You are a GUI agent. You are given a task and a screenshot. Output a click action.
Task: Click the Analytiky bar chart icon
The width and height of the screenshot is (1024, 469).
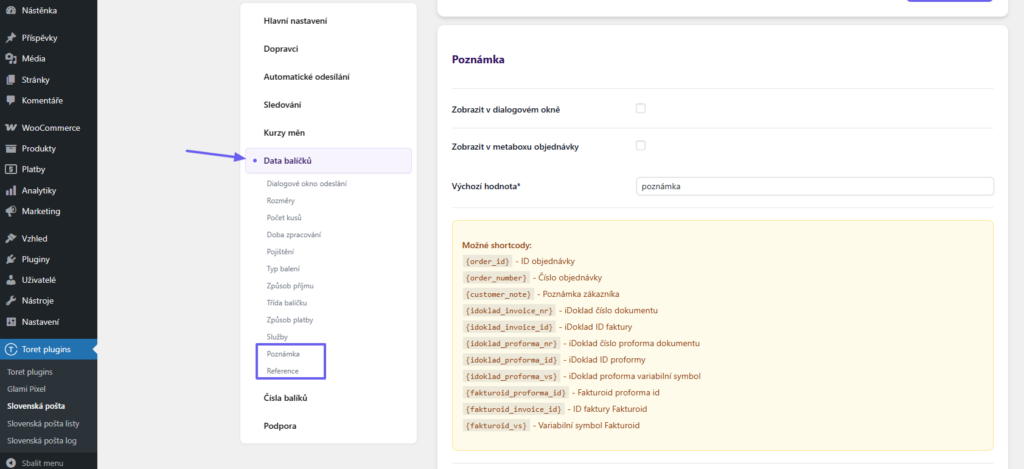10,191
